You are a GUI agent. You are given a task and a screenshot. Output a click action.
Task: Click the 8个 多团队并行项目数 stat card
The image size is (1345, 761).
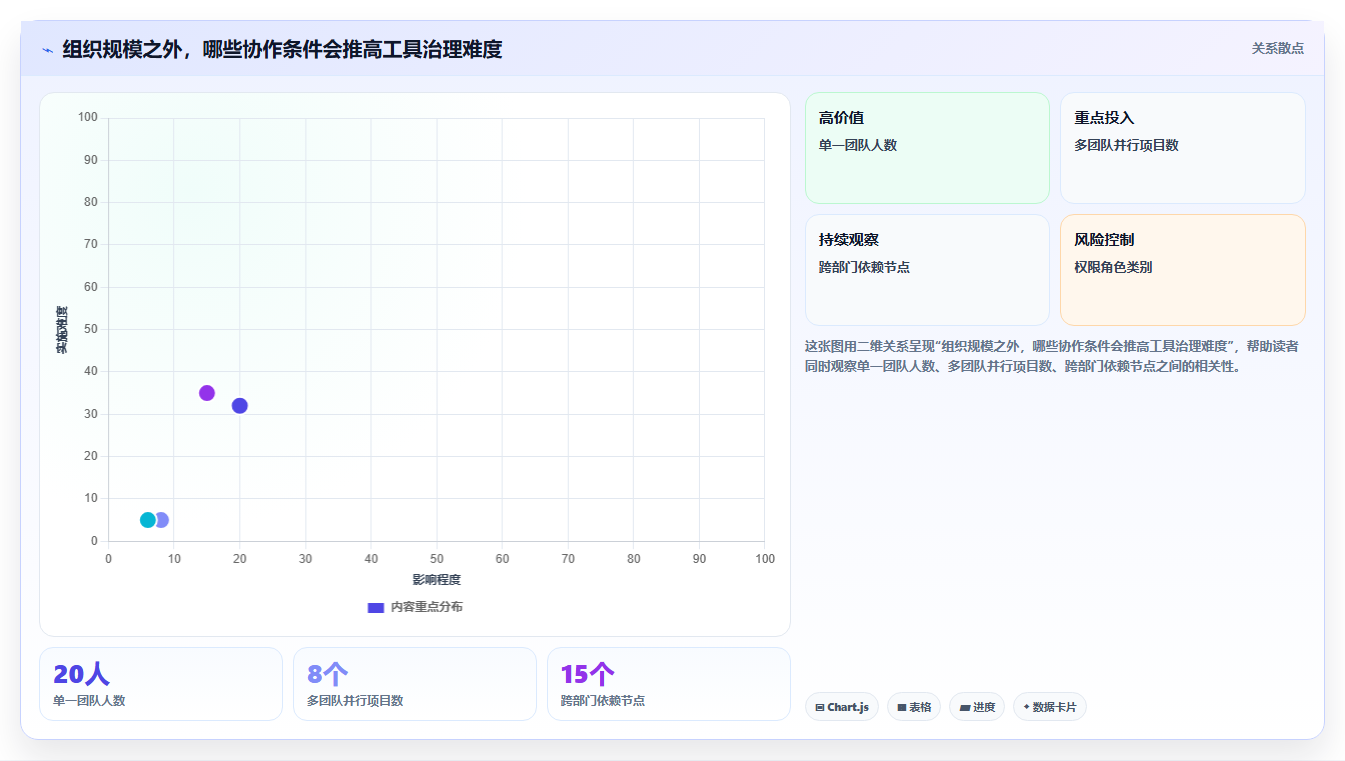tap(415, 684)
